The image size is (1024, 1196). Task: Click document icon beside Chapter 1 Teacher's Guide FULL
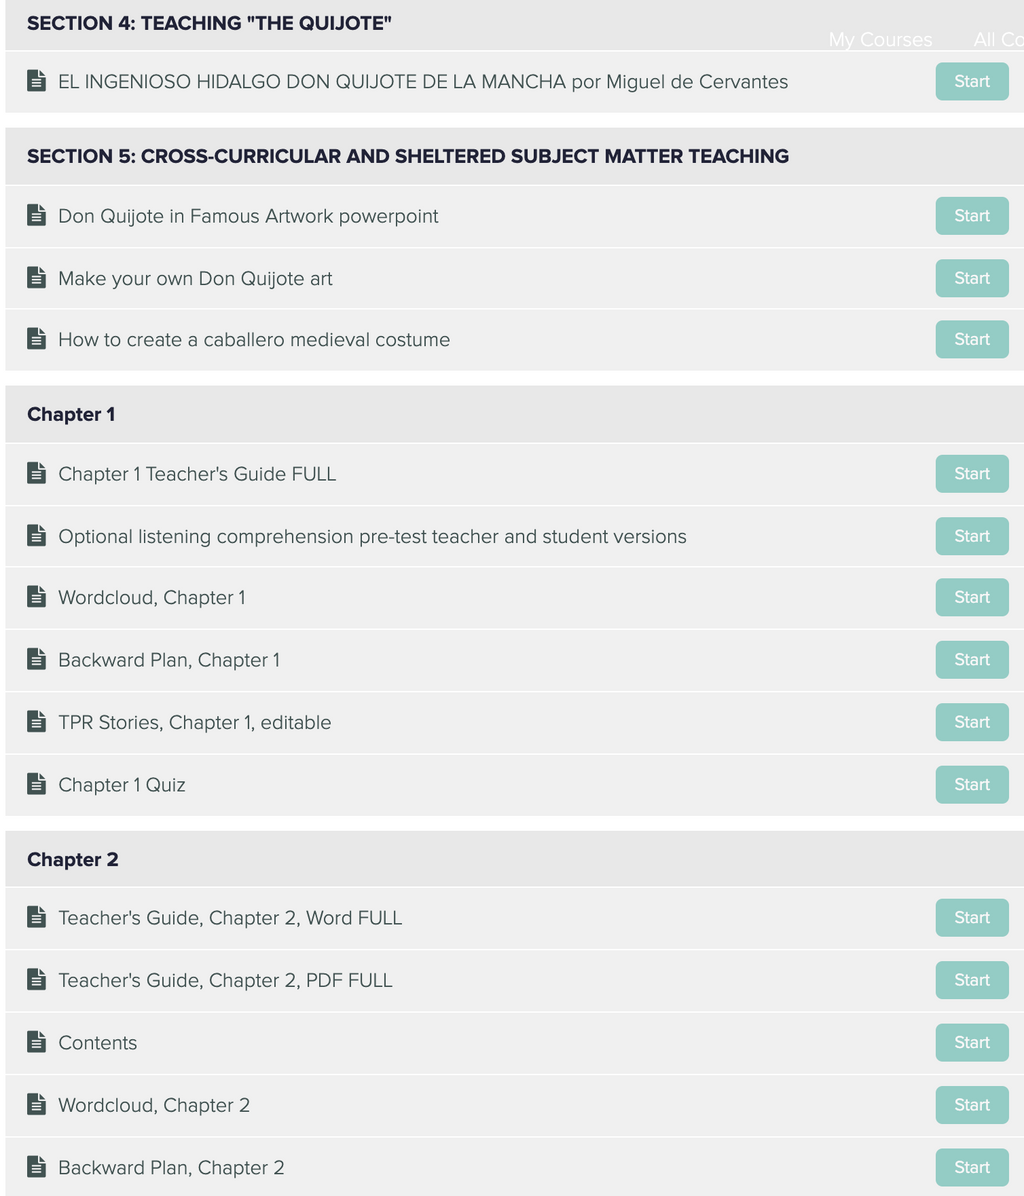click(37, 473)
